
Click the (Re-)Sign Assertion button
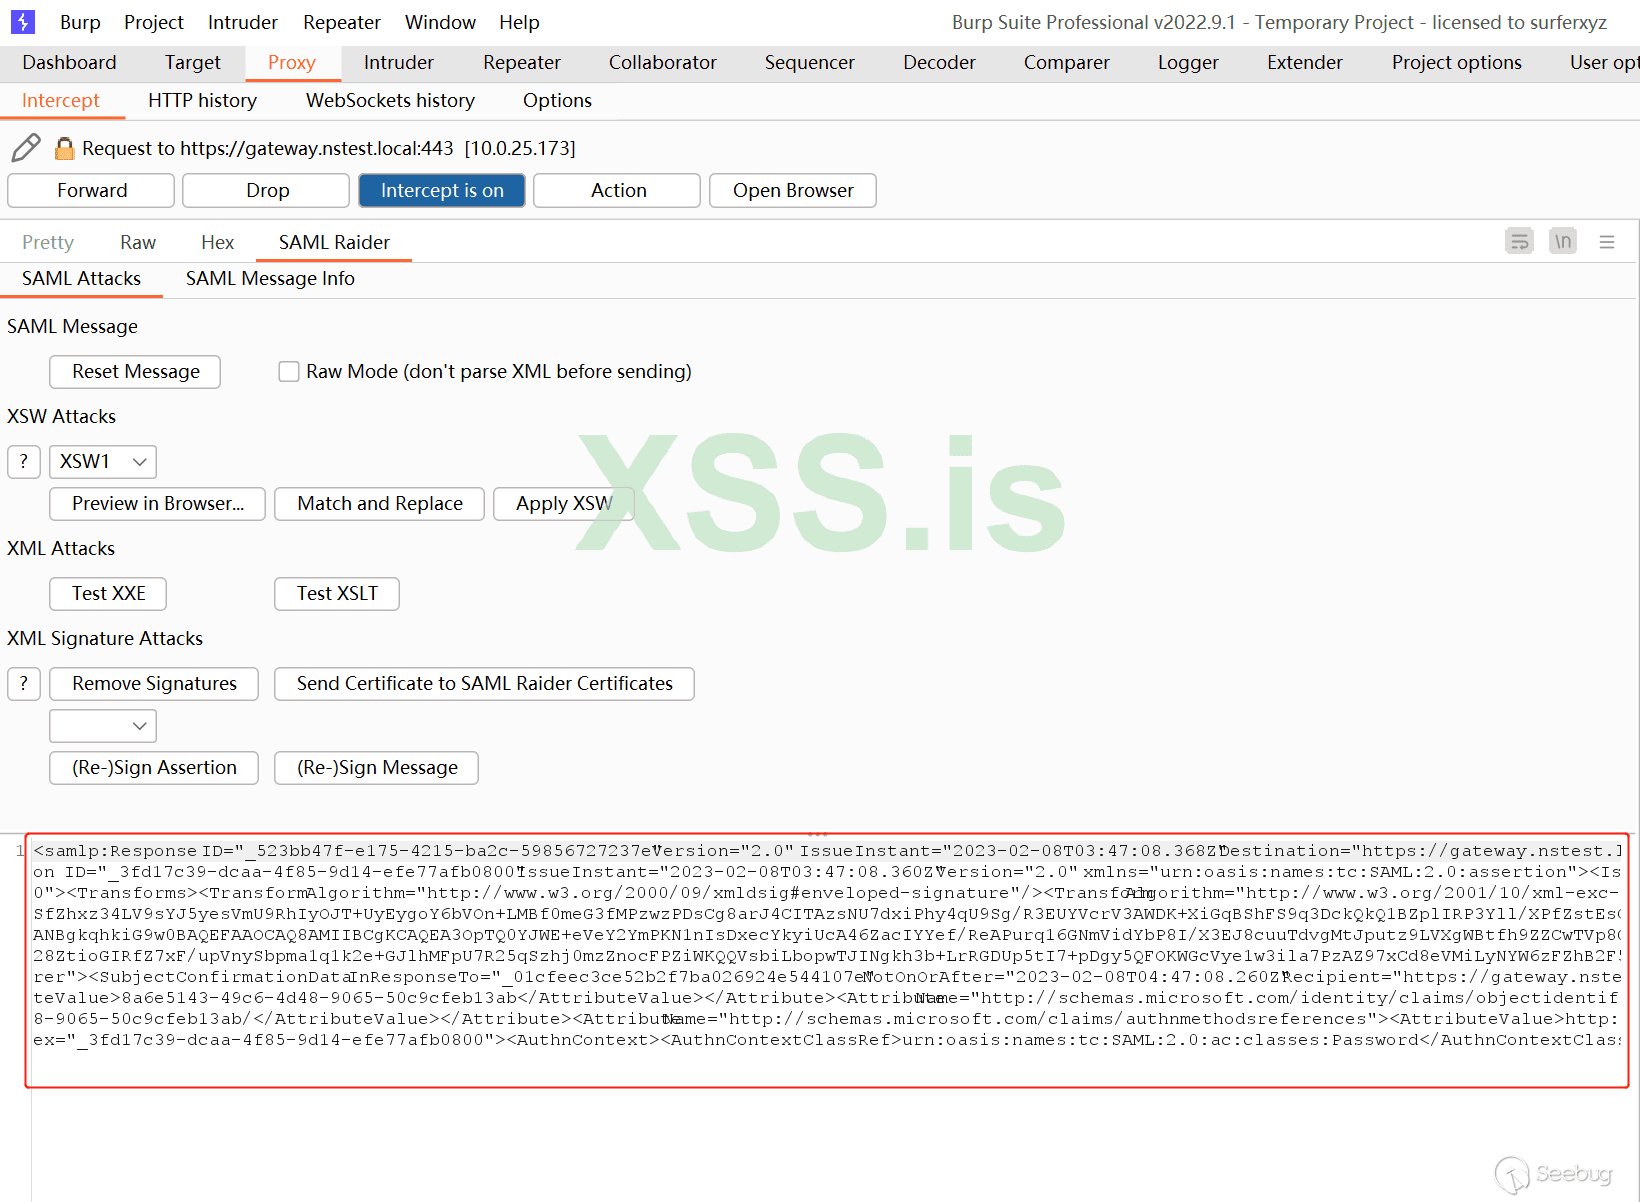click(154, 767)
